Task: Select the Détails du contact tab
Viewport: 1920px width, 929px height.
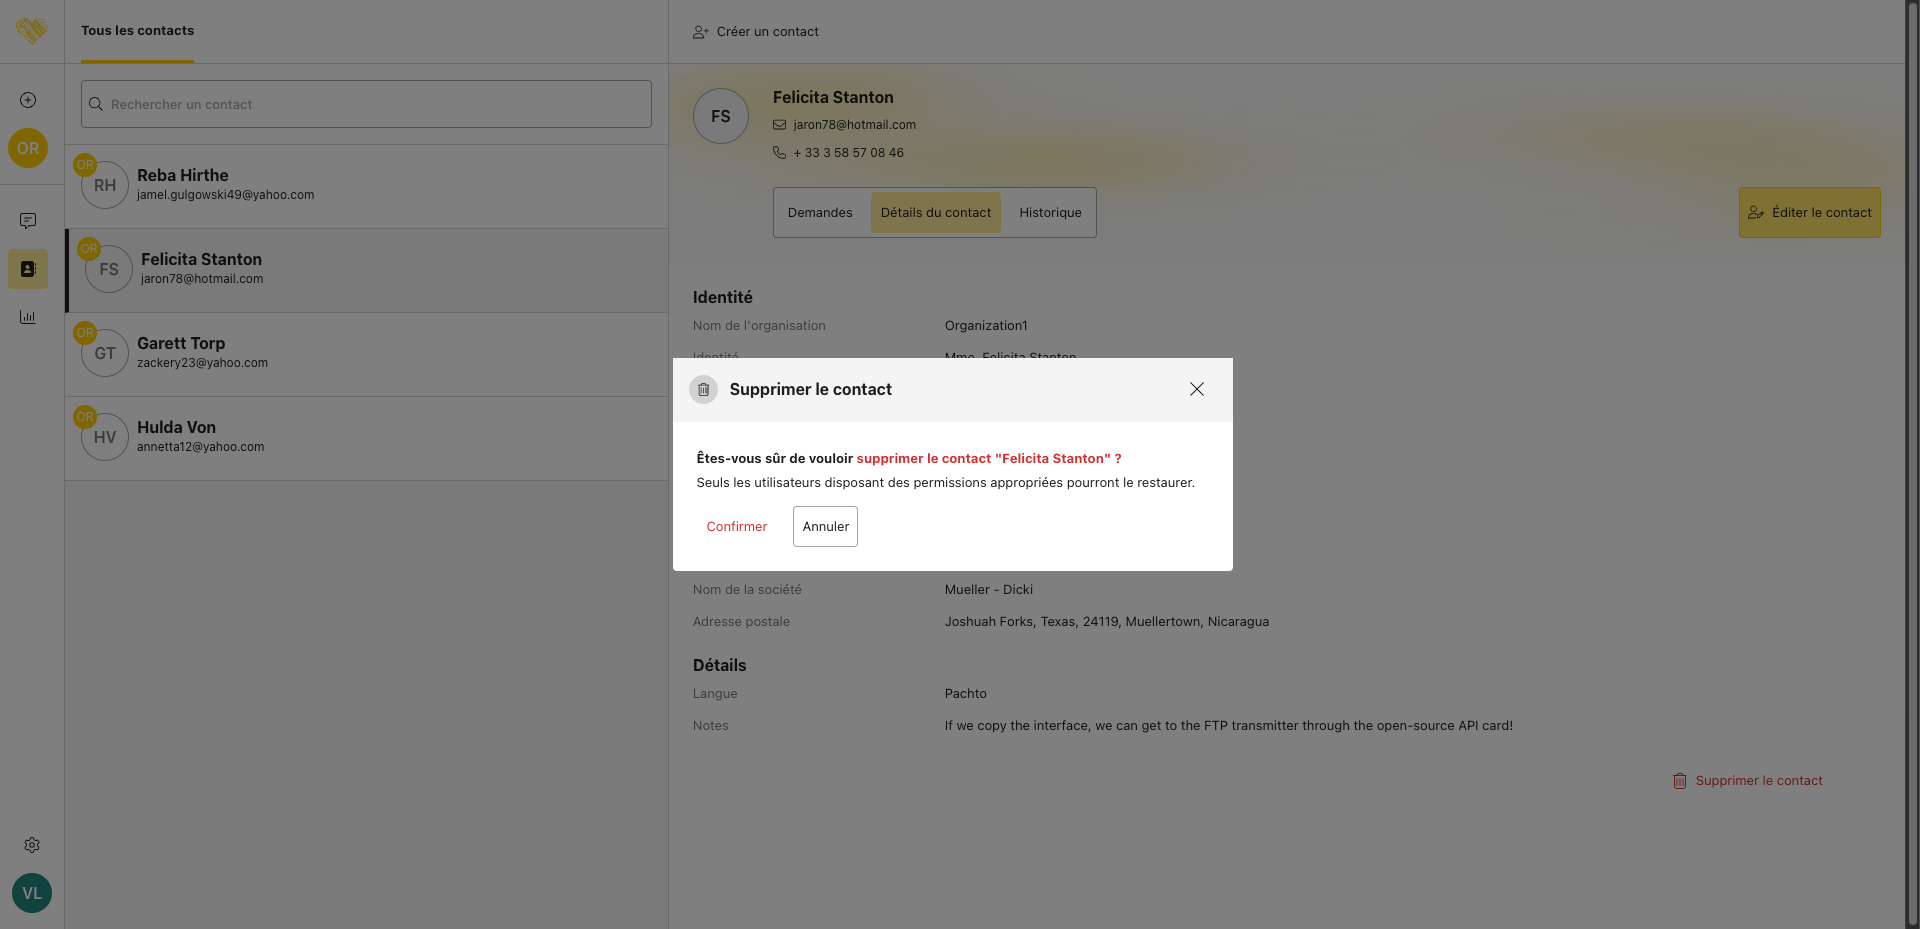Action: tap(935, 213)
